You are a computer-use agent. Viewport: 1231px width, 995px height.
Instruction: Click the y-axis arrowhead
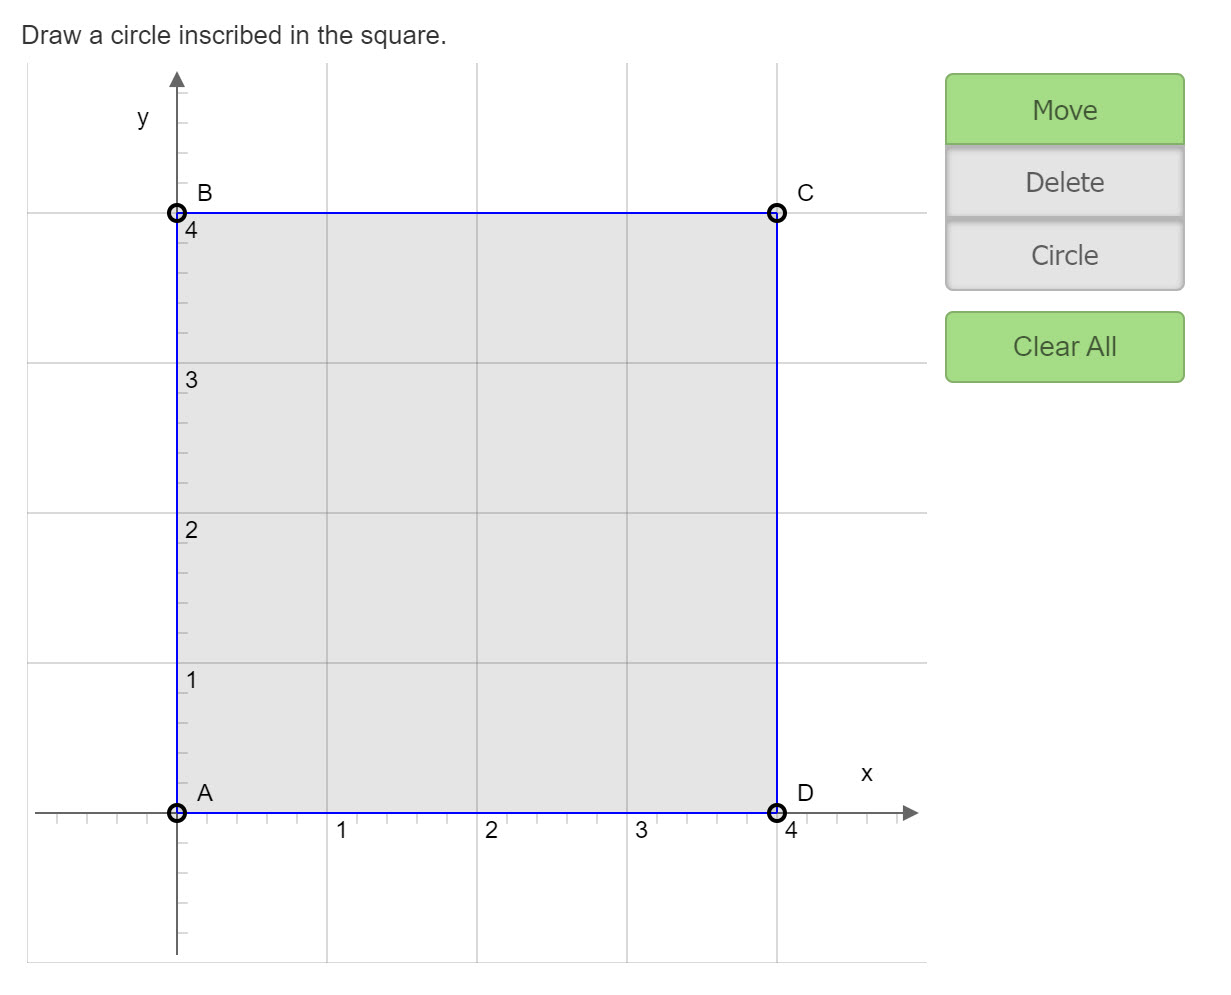[177, 78]
